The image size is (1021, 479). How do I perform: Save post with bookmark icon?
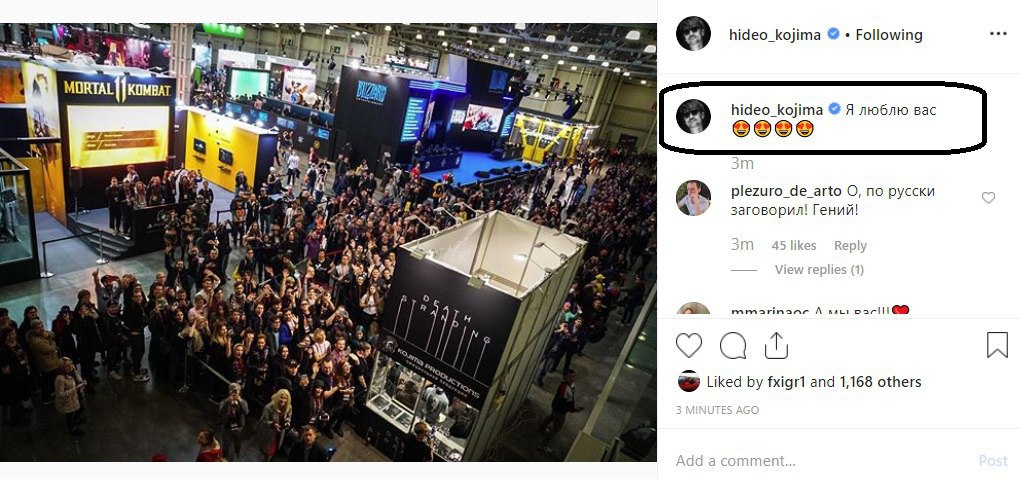click(x=997, y=345)
